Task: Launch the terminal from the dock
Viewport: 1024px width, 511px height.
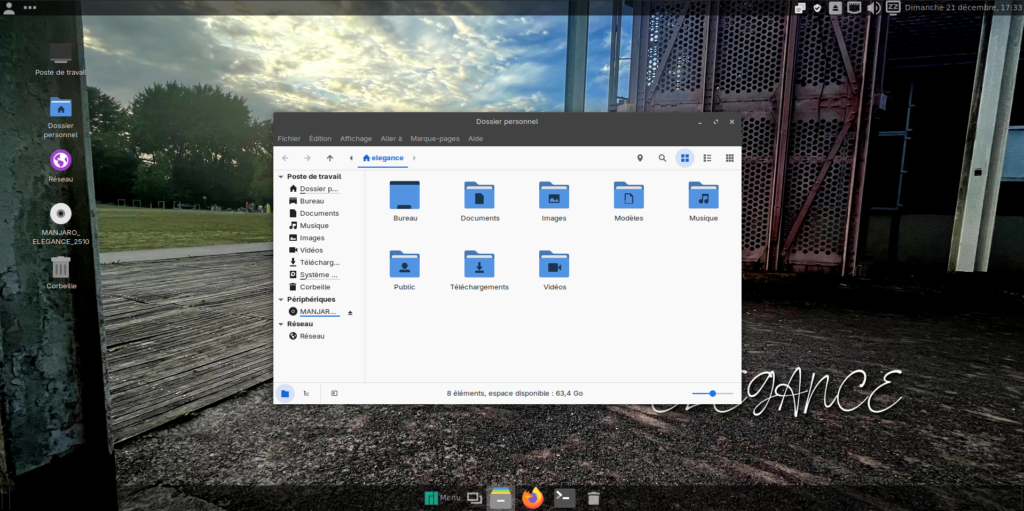Action: (x=564, y=498)
